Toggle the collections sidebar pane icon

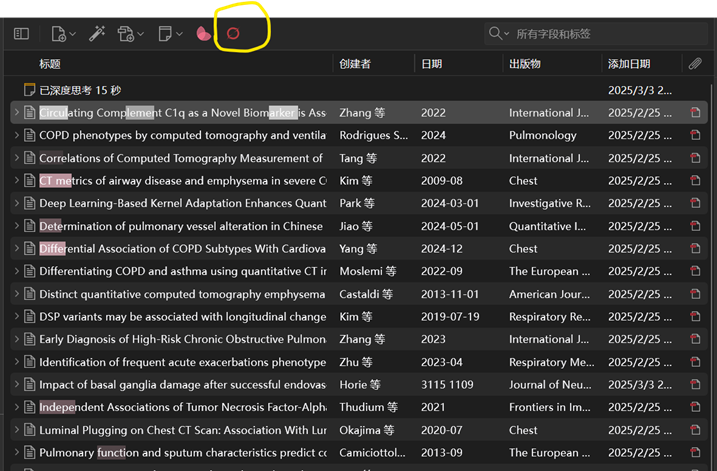pos(21,34)
